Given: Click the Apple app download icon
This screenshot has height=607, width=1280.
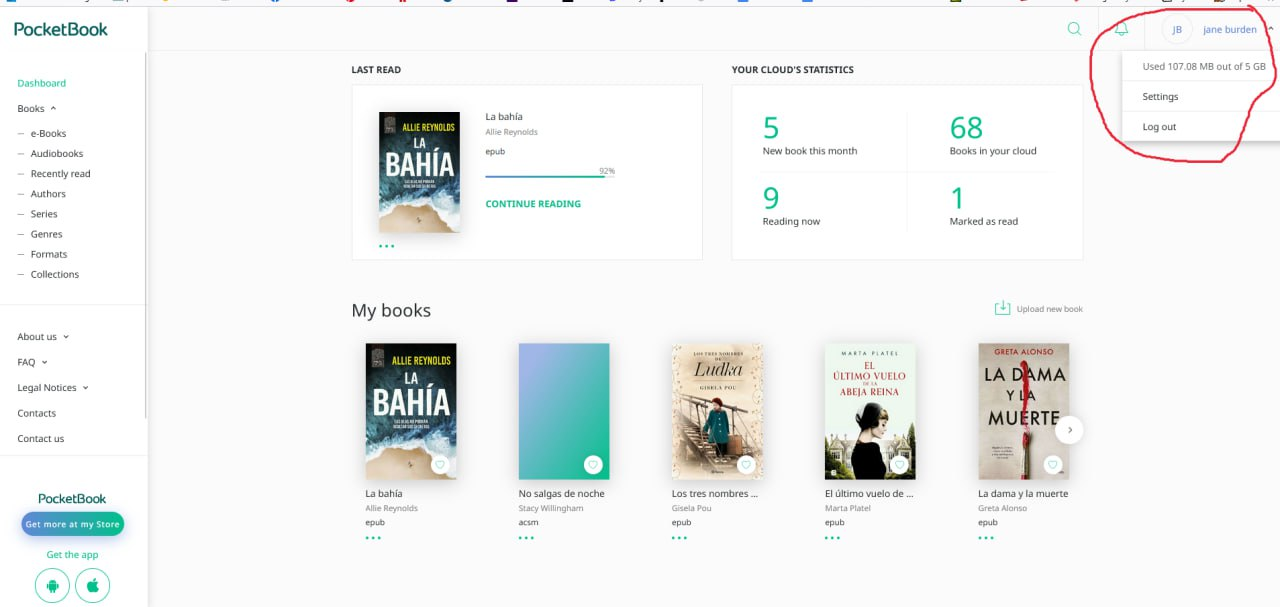Looking at the screenshot, I should 92,586.
